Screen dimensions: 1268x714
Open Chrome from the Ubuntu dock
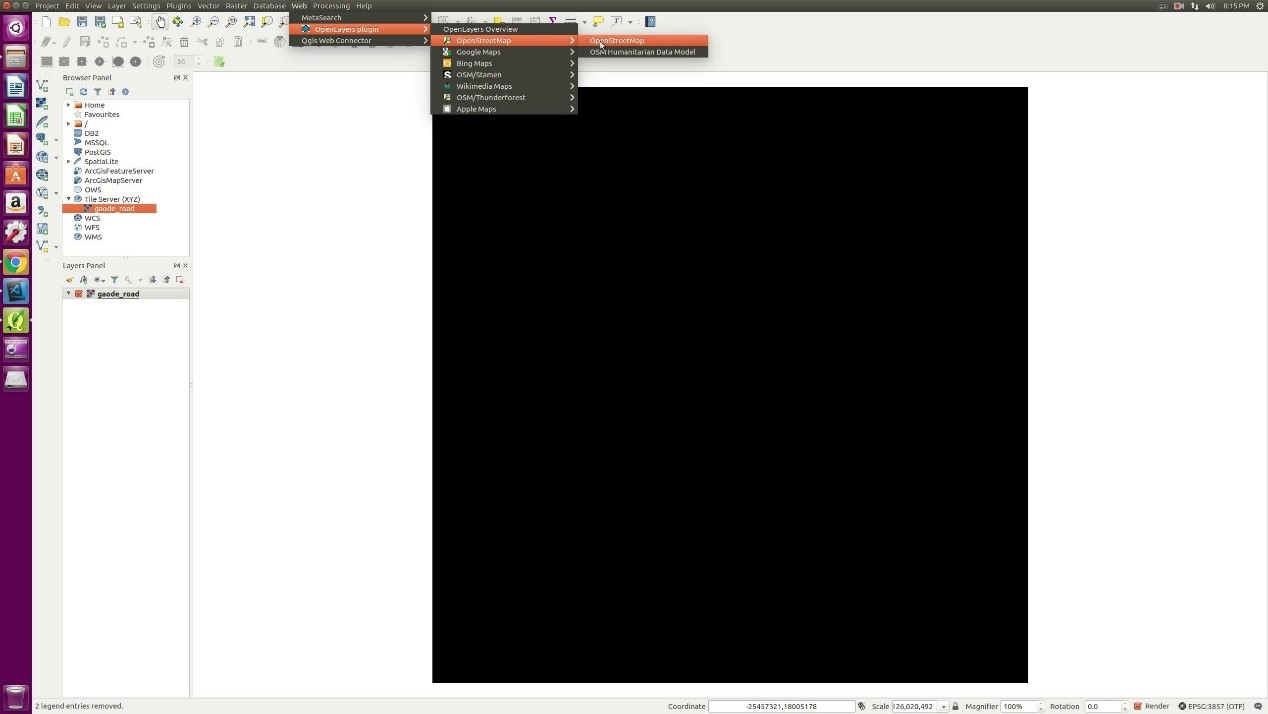15,263
